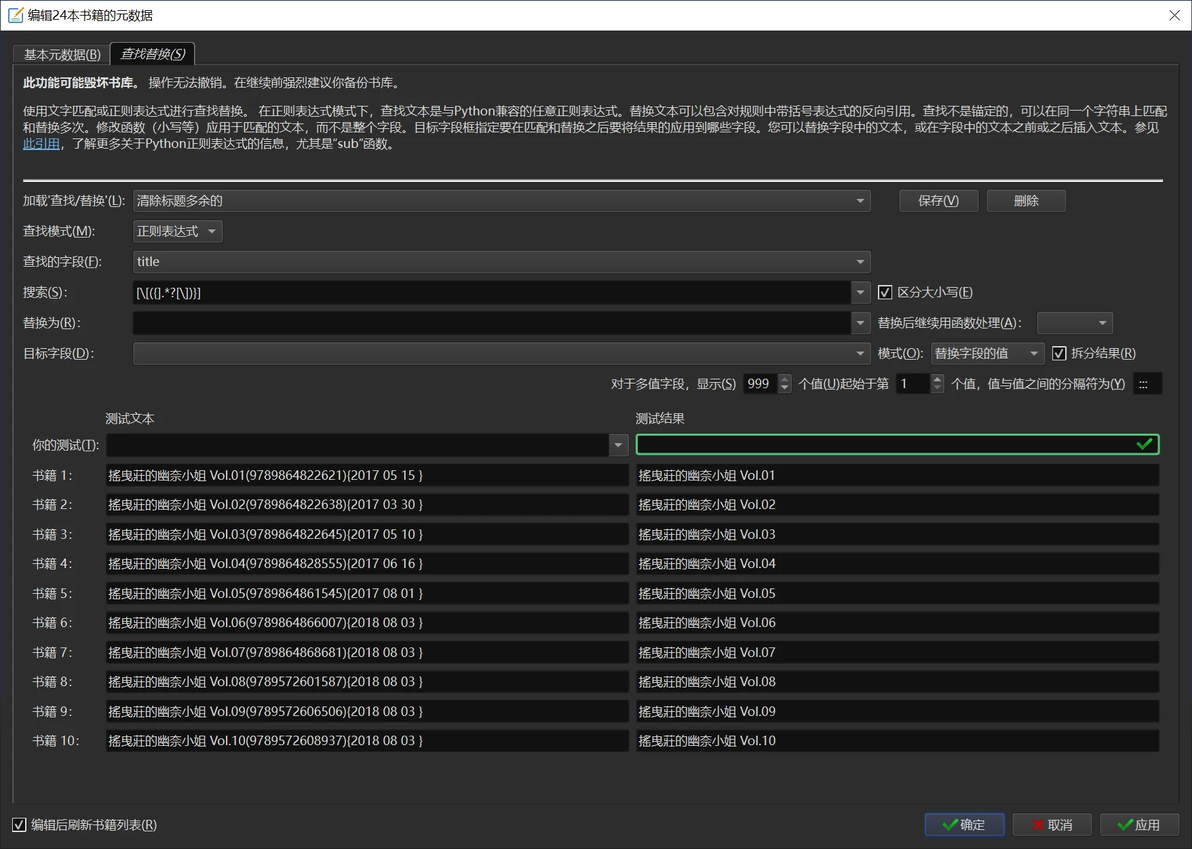
Task: Open the 目标字段 dropdown
Action: pos(502,353)
